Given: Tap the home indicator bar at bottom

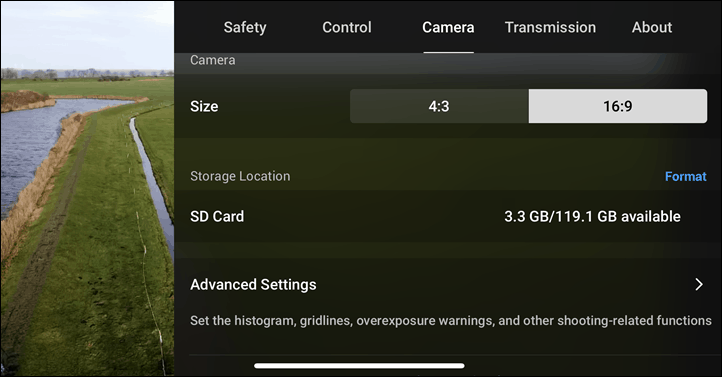Looking at the screenshot, I should click(359, 366).
